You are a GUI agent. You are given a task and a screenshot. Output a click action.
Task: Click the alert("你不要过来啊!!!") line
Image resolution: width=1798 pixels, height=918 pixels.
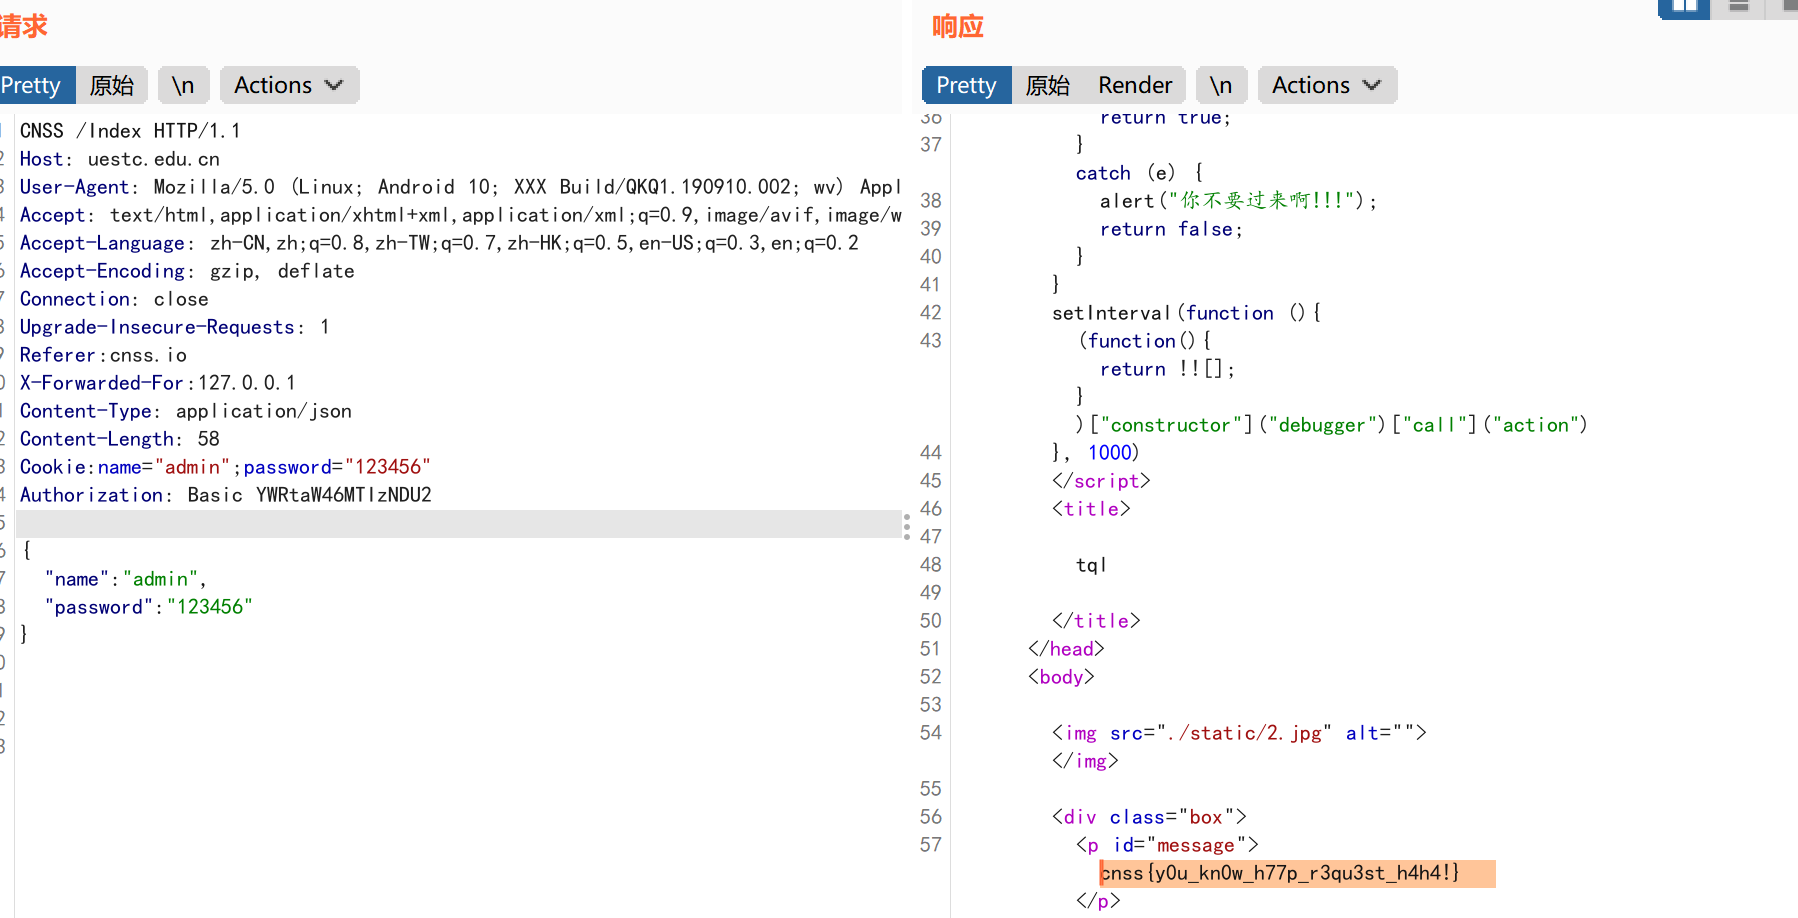(1238, 201)
